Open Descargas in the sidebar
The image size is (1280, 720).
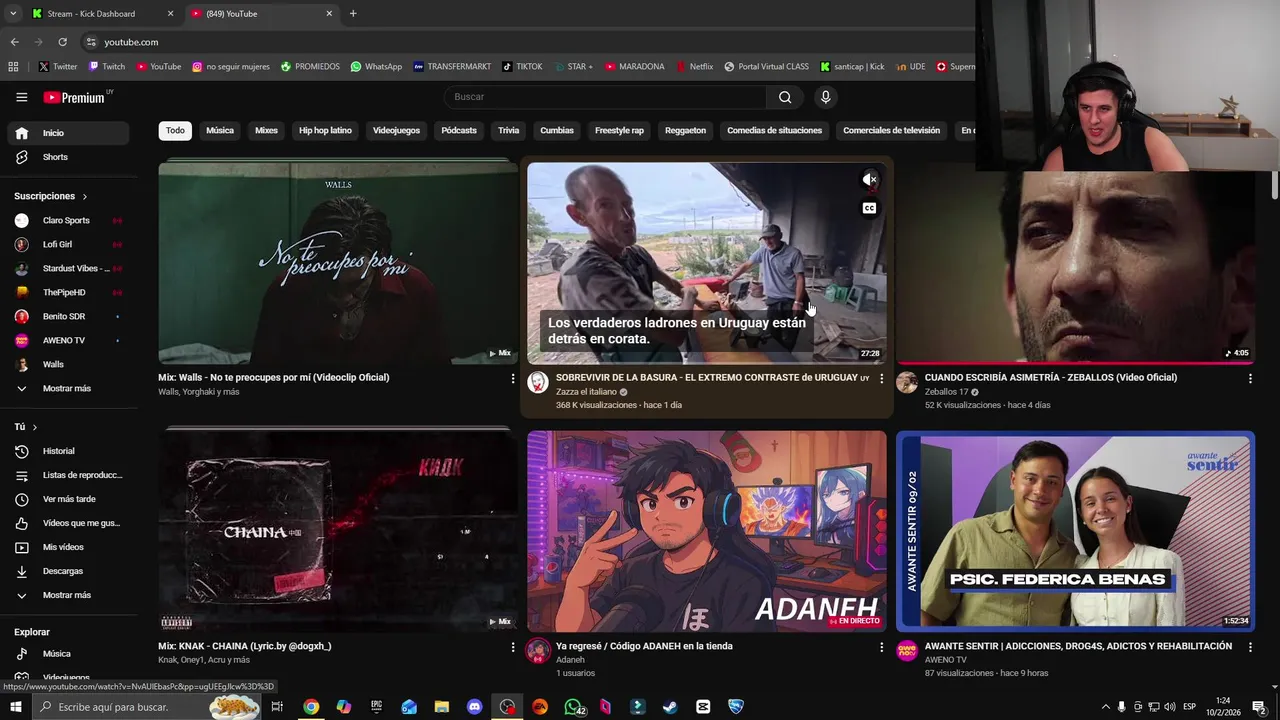pyautogui.click(x=68, y=571)
